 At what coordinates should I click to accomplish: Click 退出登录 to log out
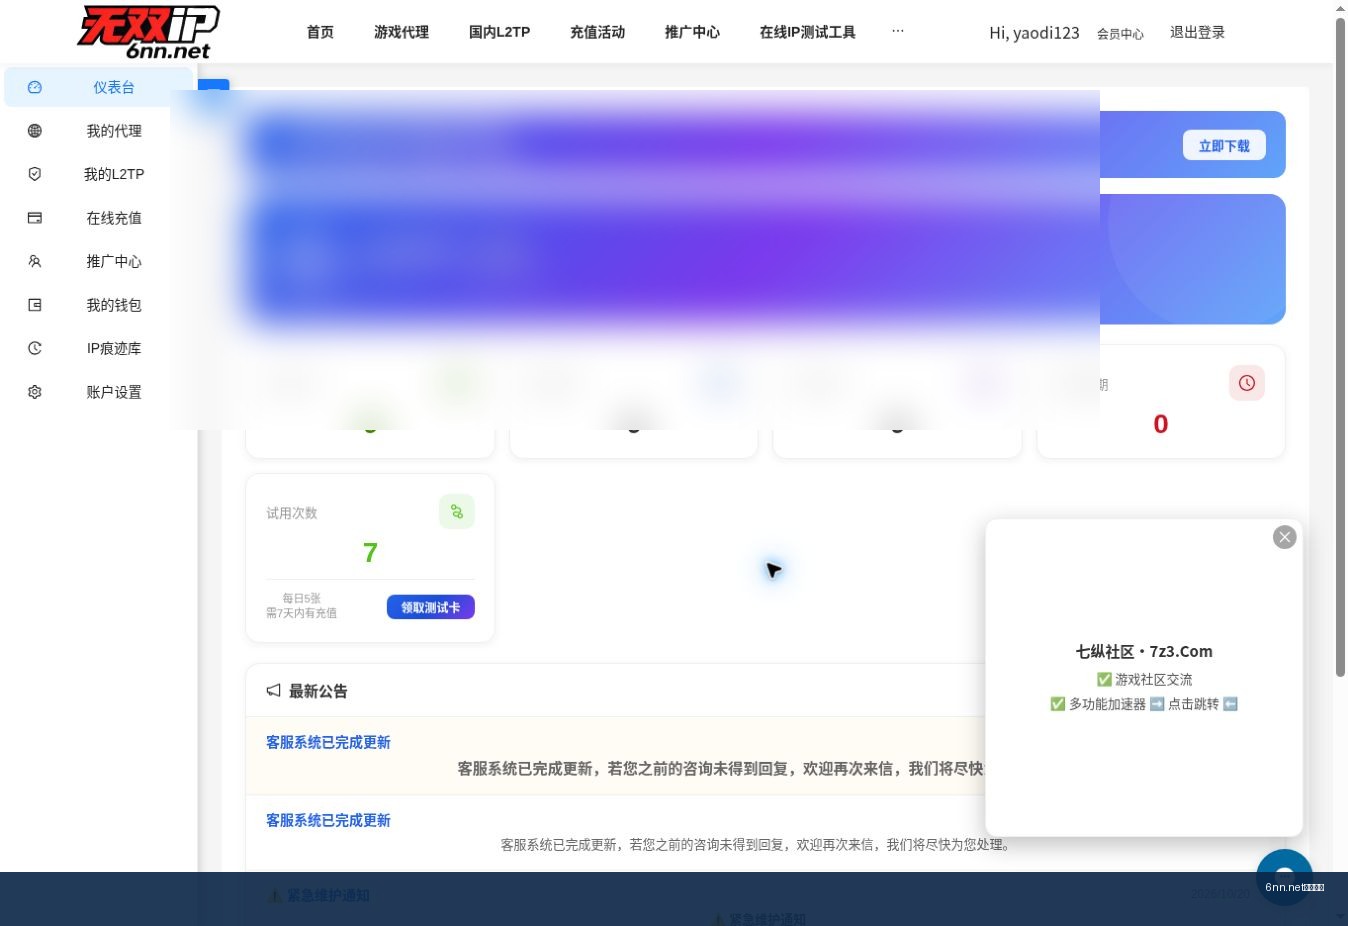coord(1197,32)
